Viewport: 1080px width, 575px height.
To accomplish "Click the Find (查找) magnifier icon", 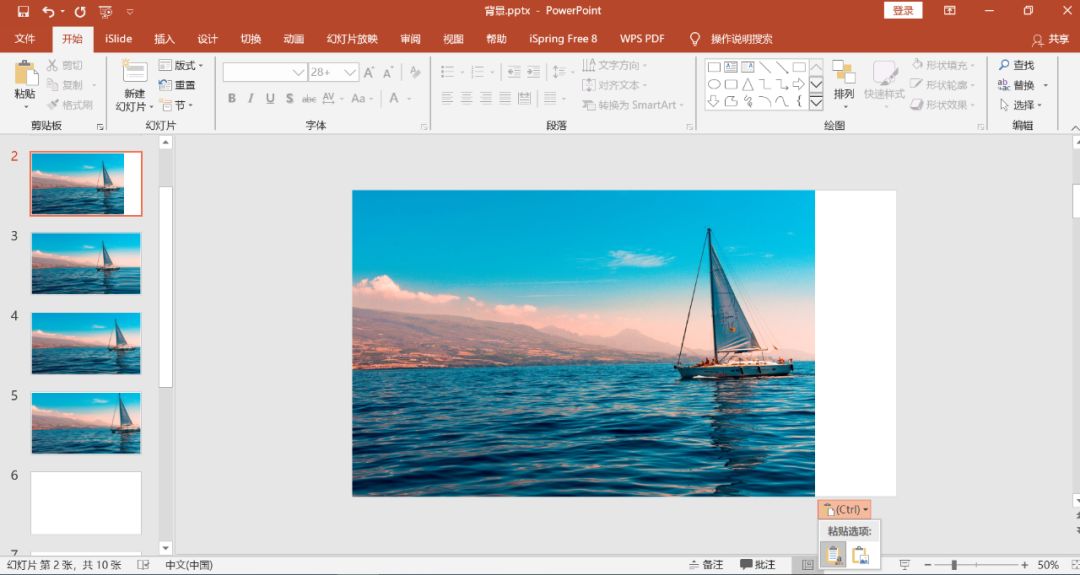I will pyautogui.click(x=1004, y=65).
